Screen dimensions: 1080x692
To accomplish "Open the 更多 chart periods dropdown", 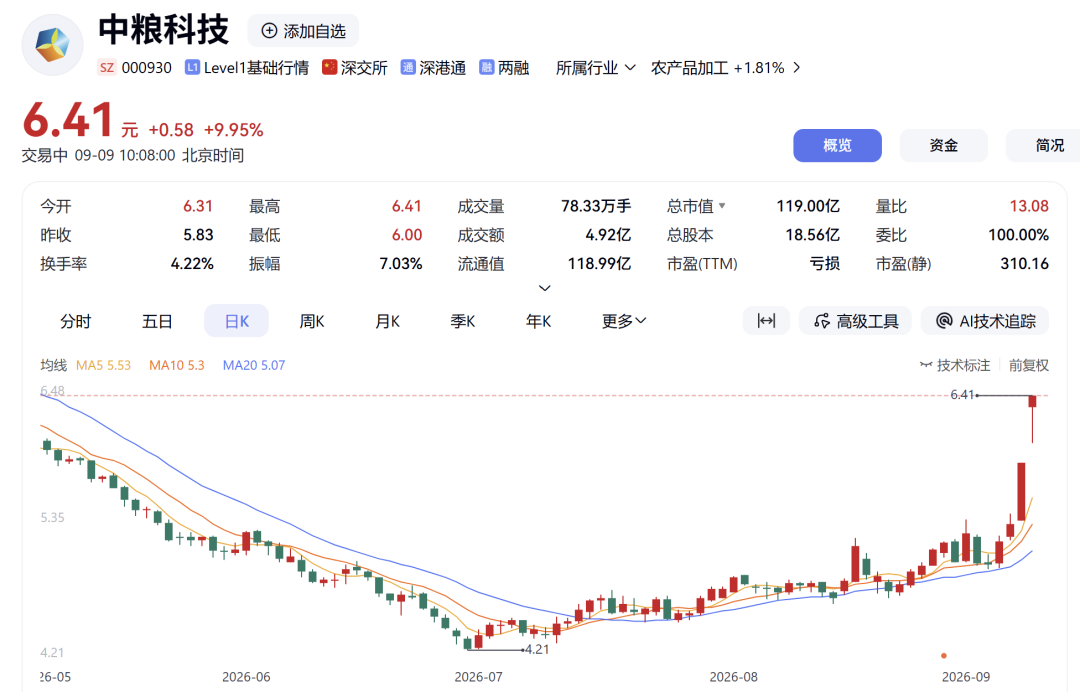I will coord(623,321).
